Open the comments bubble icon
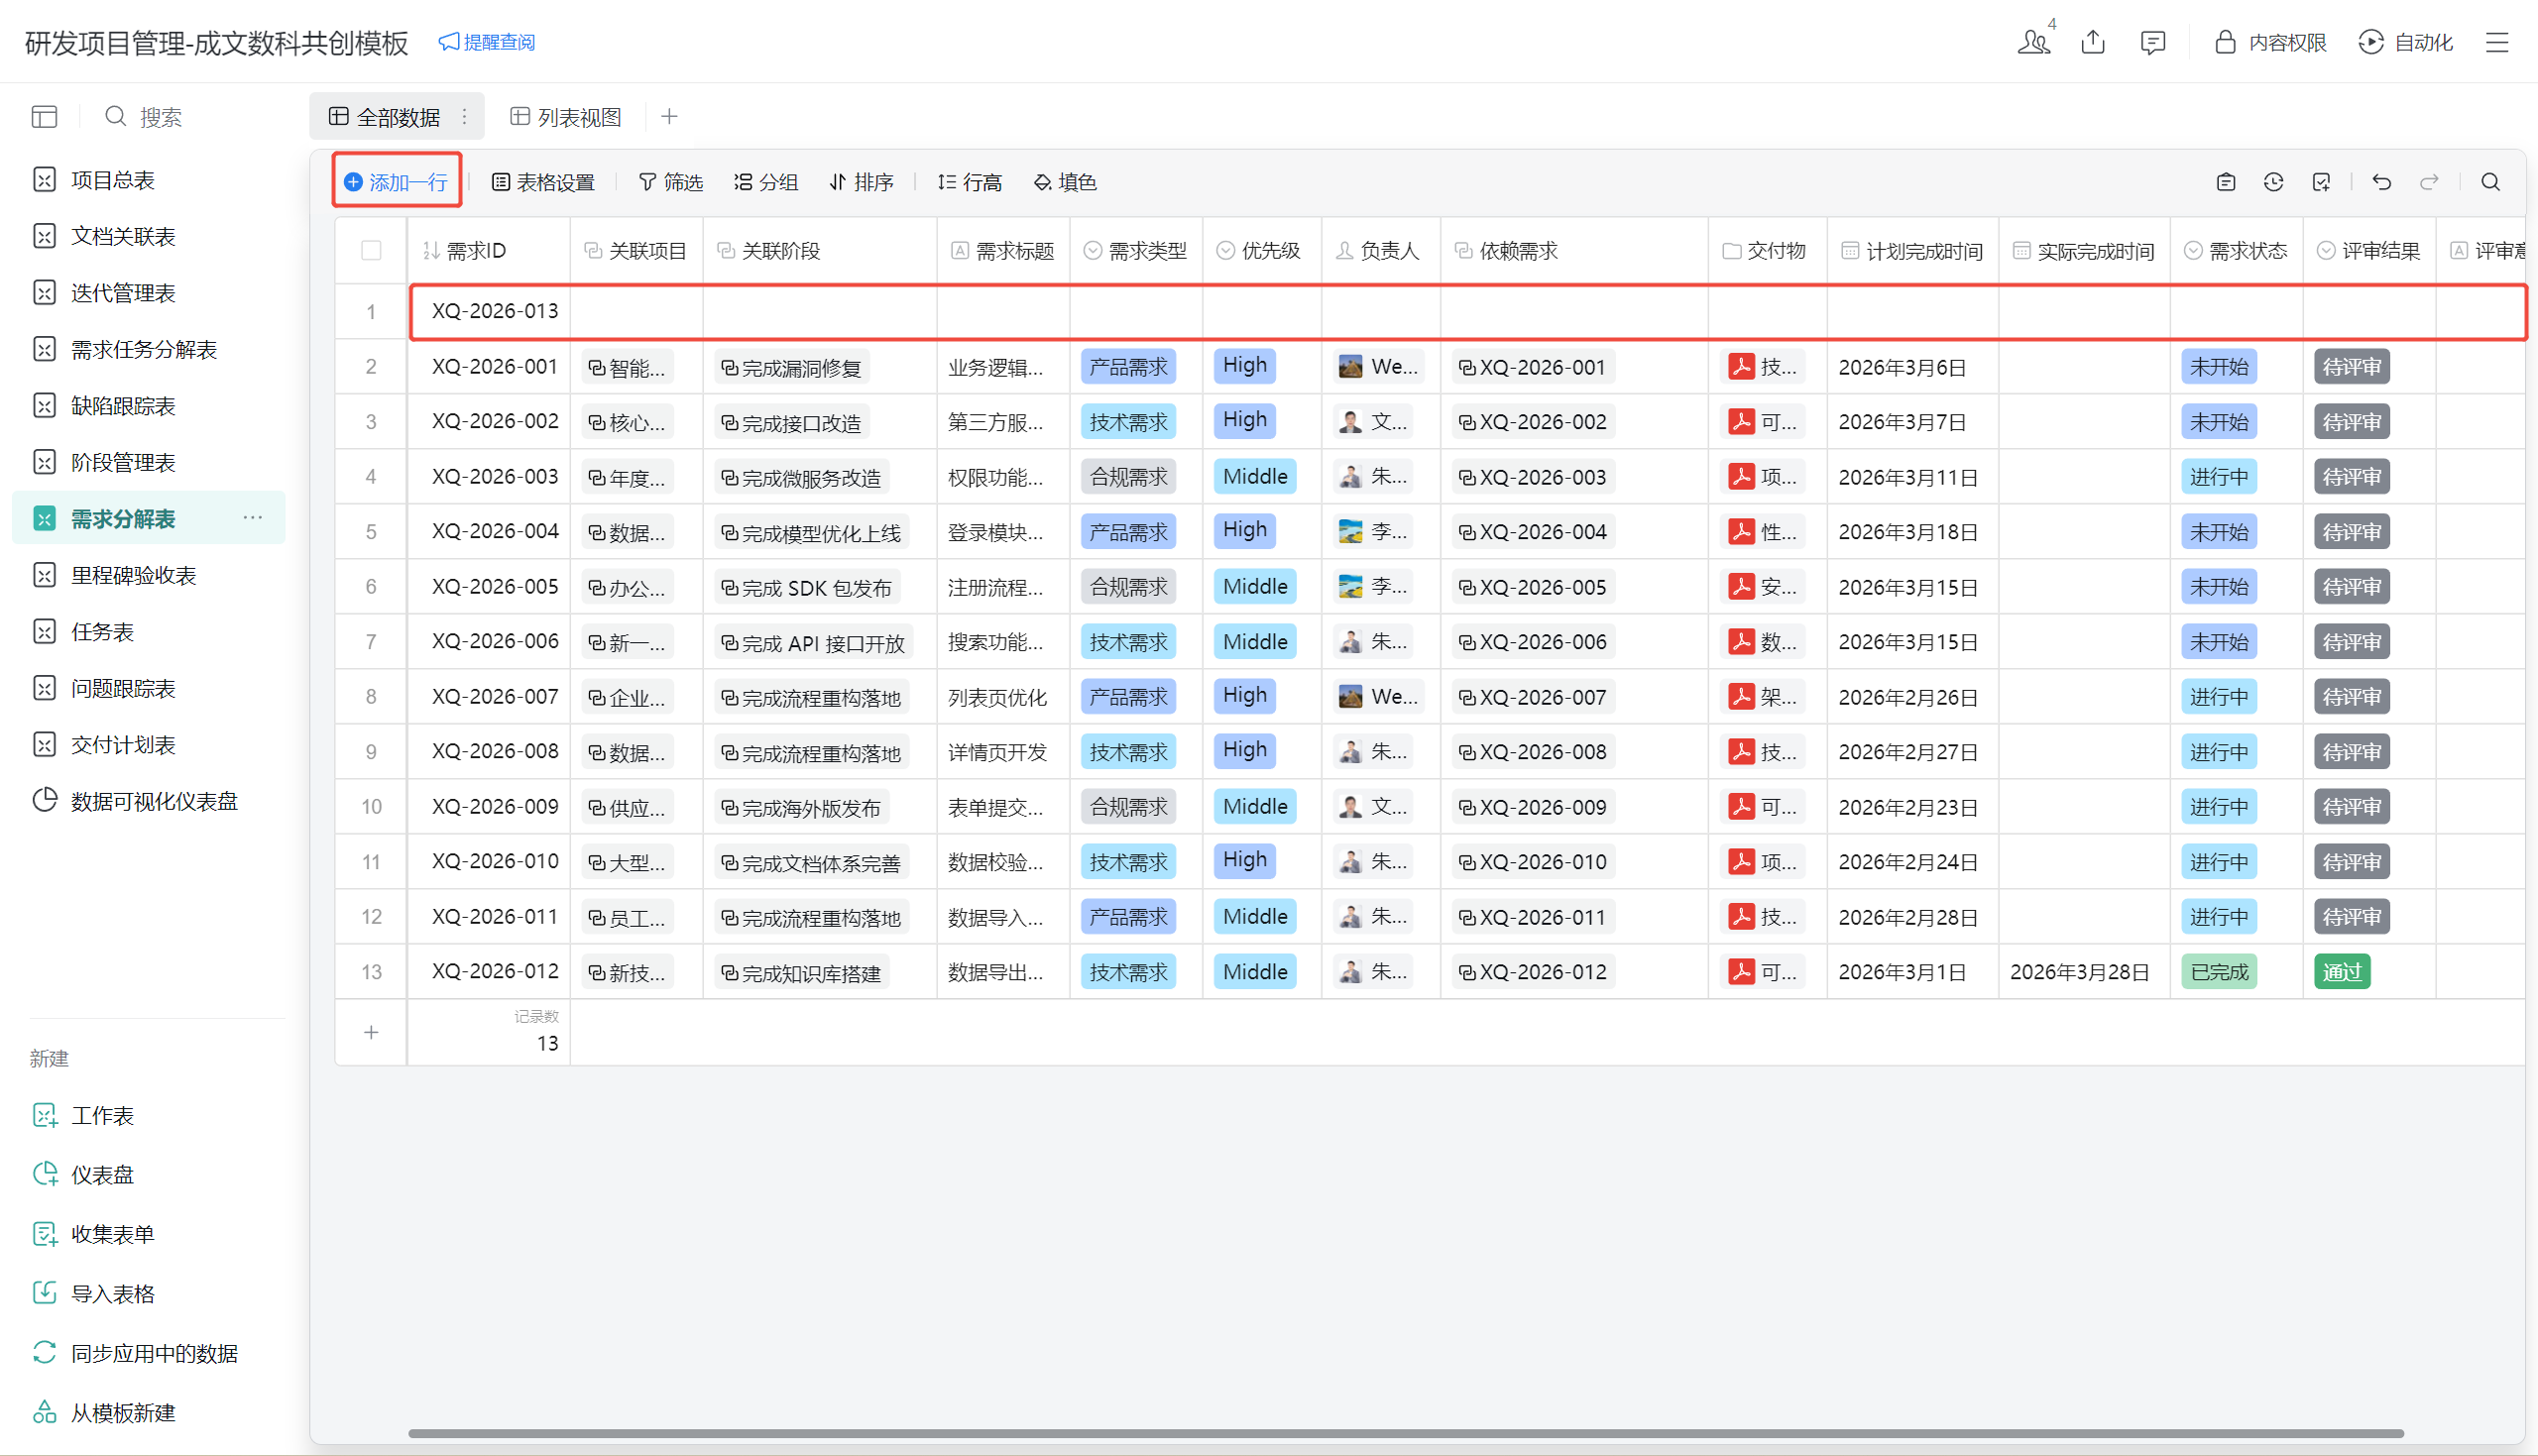Image resolution: width=2538 pixels, height=1456 pixels. pos(2152,42)
